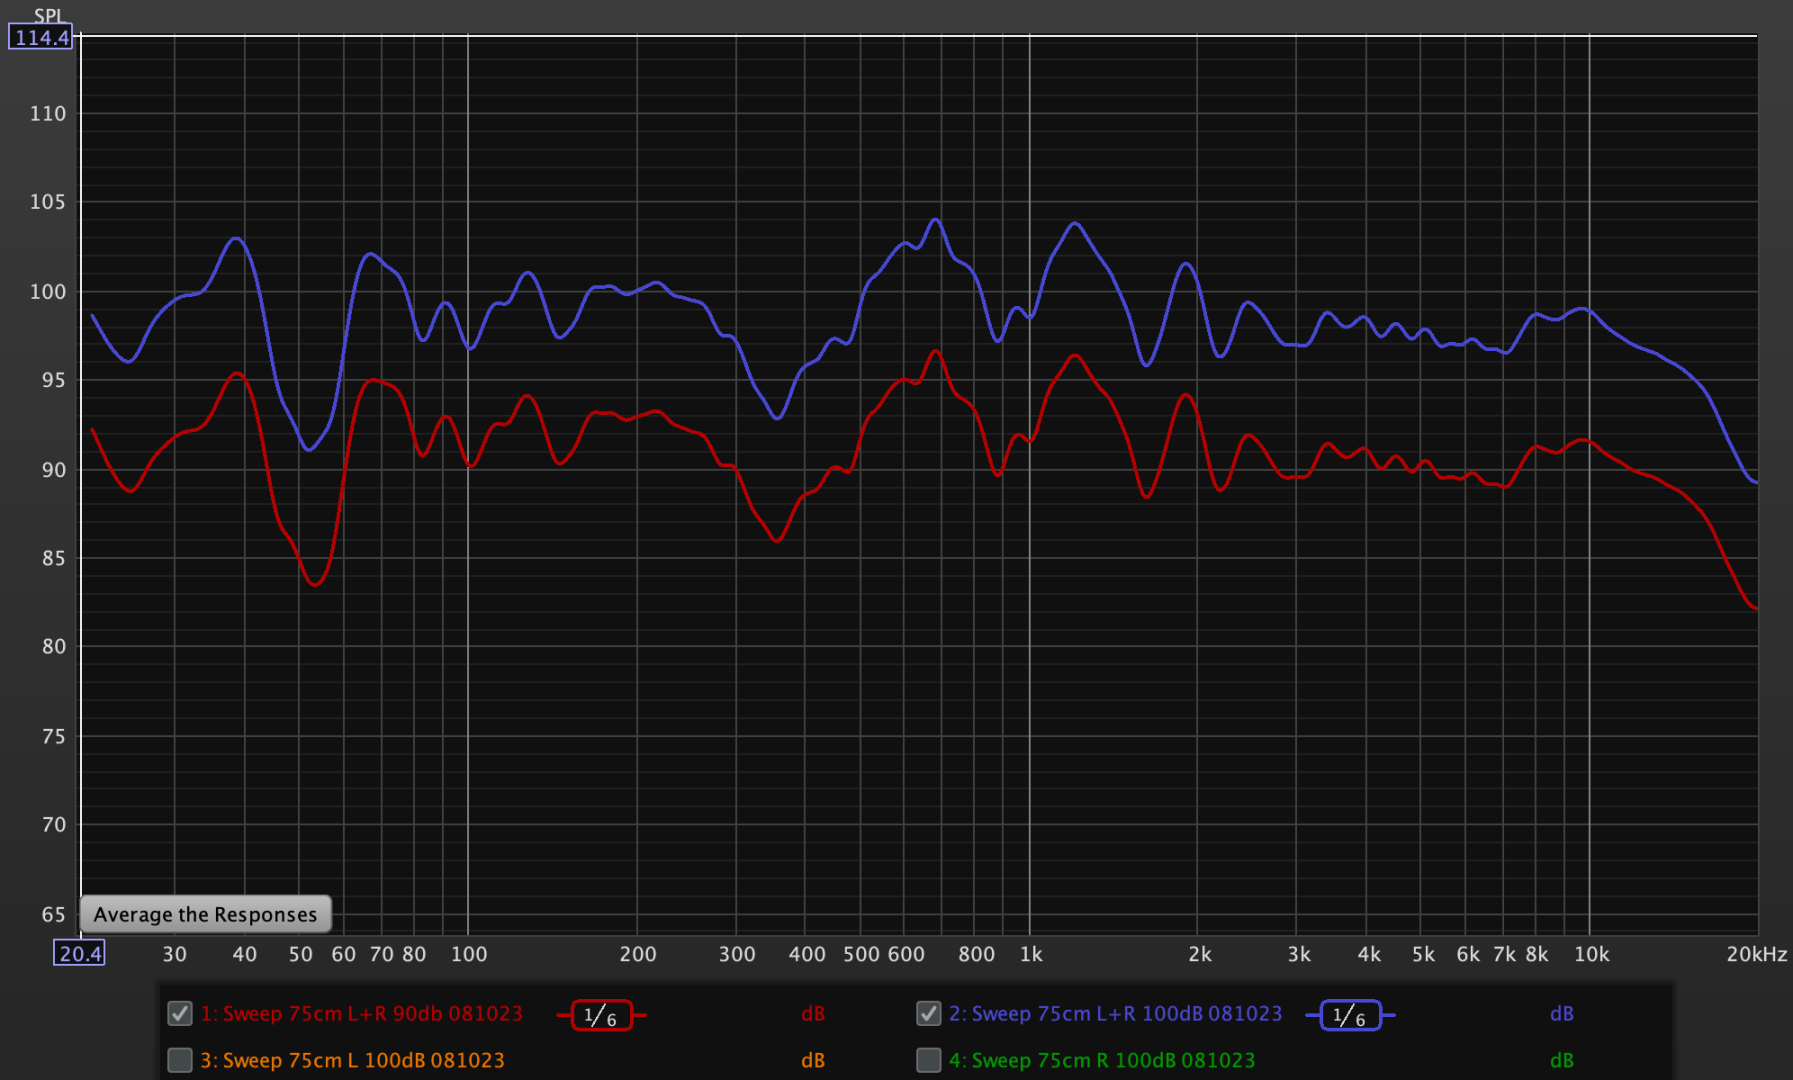Click the 95 label on the SPL axis

tap(54, 380)
